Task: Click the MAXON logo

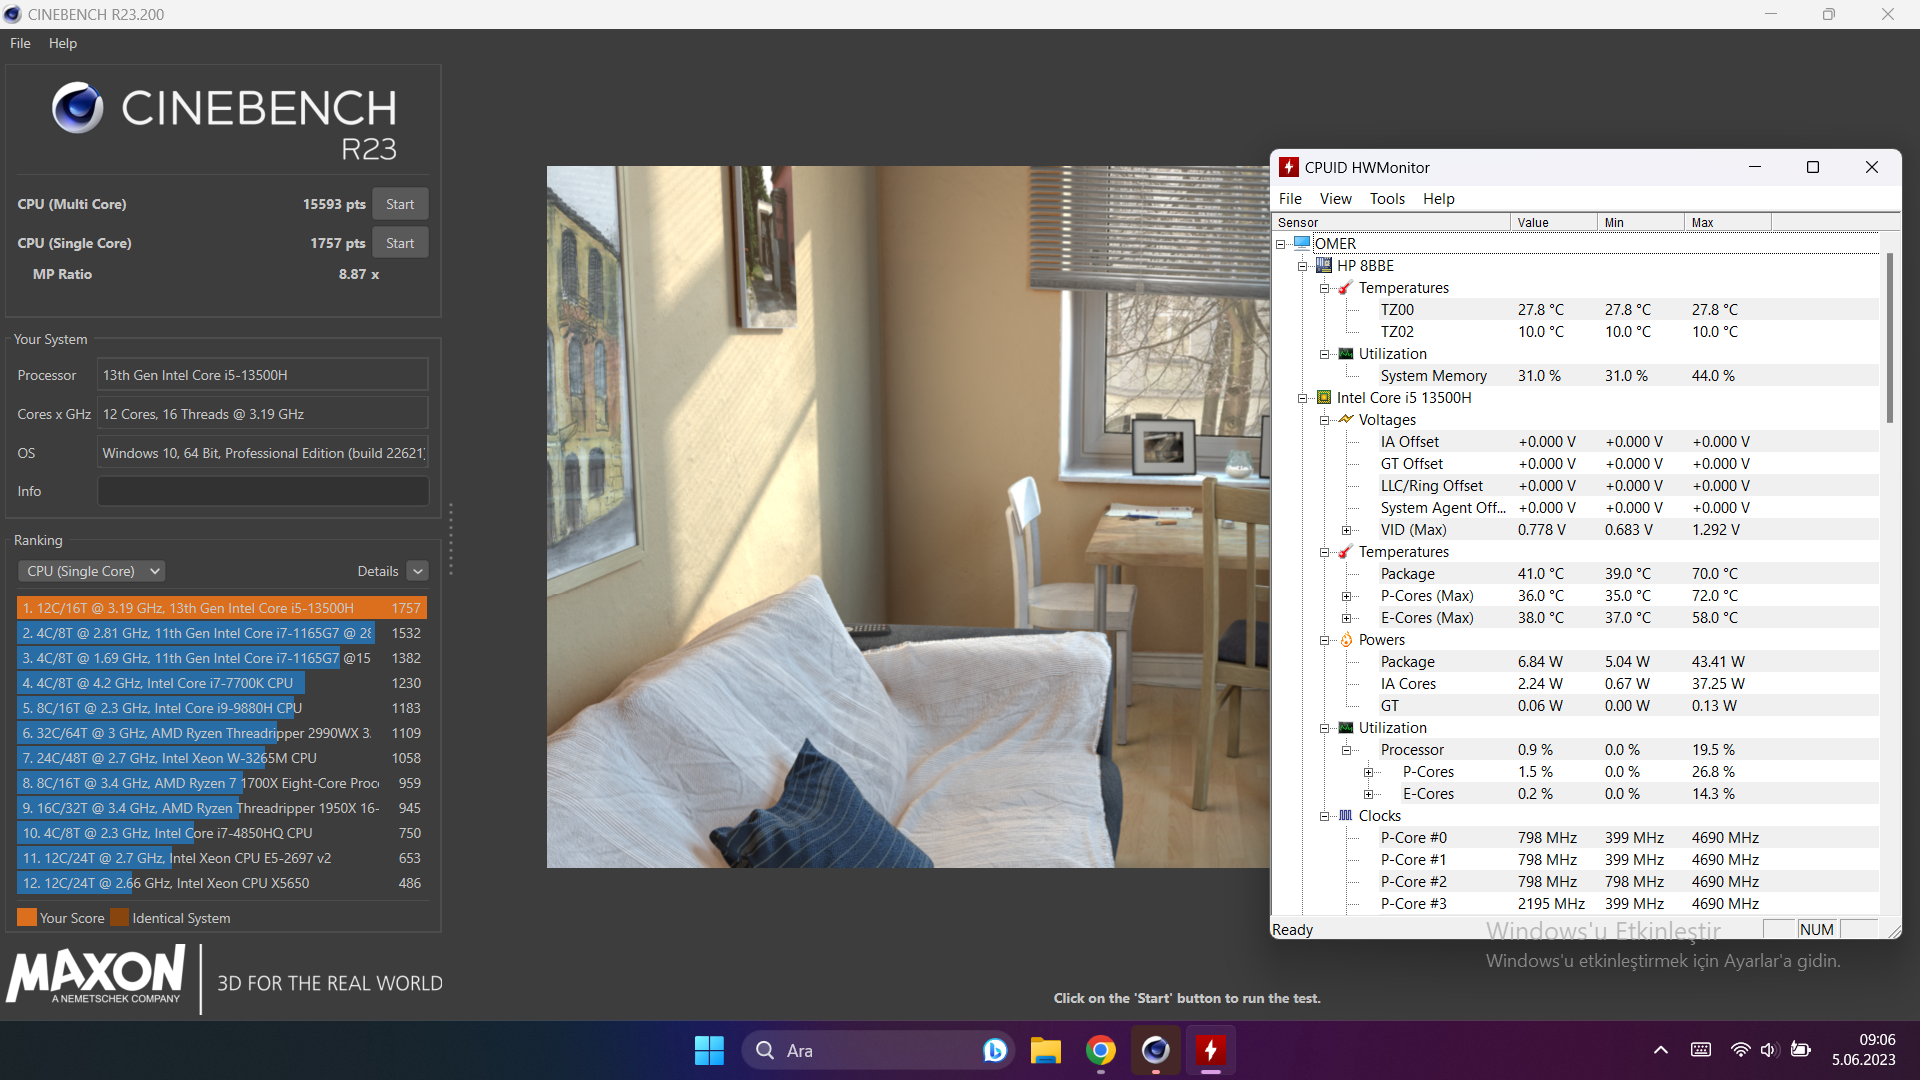Action: (x=96, y=975)
